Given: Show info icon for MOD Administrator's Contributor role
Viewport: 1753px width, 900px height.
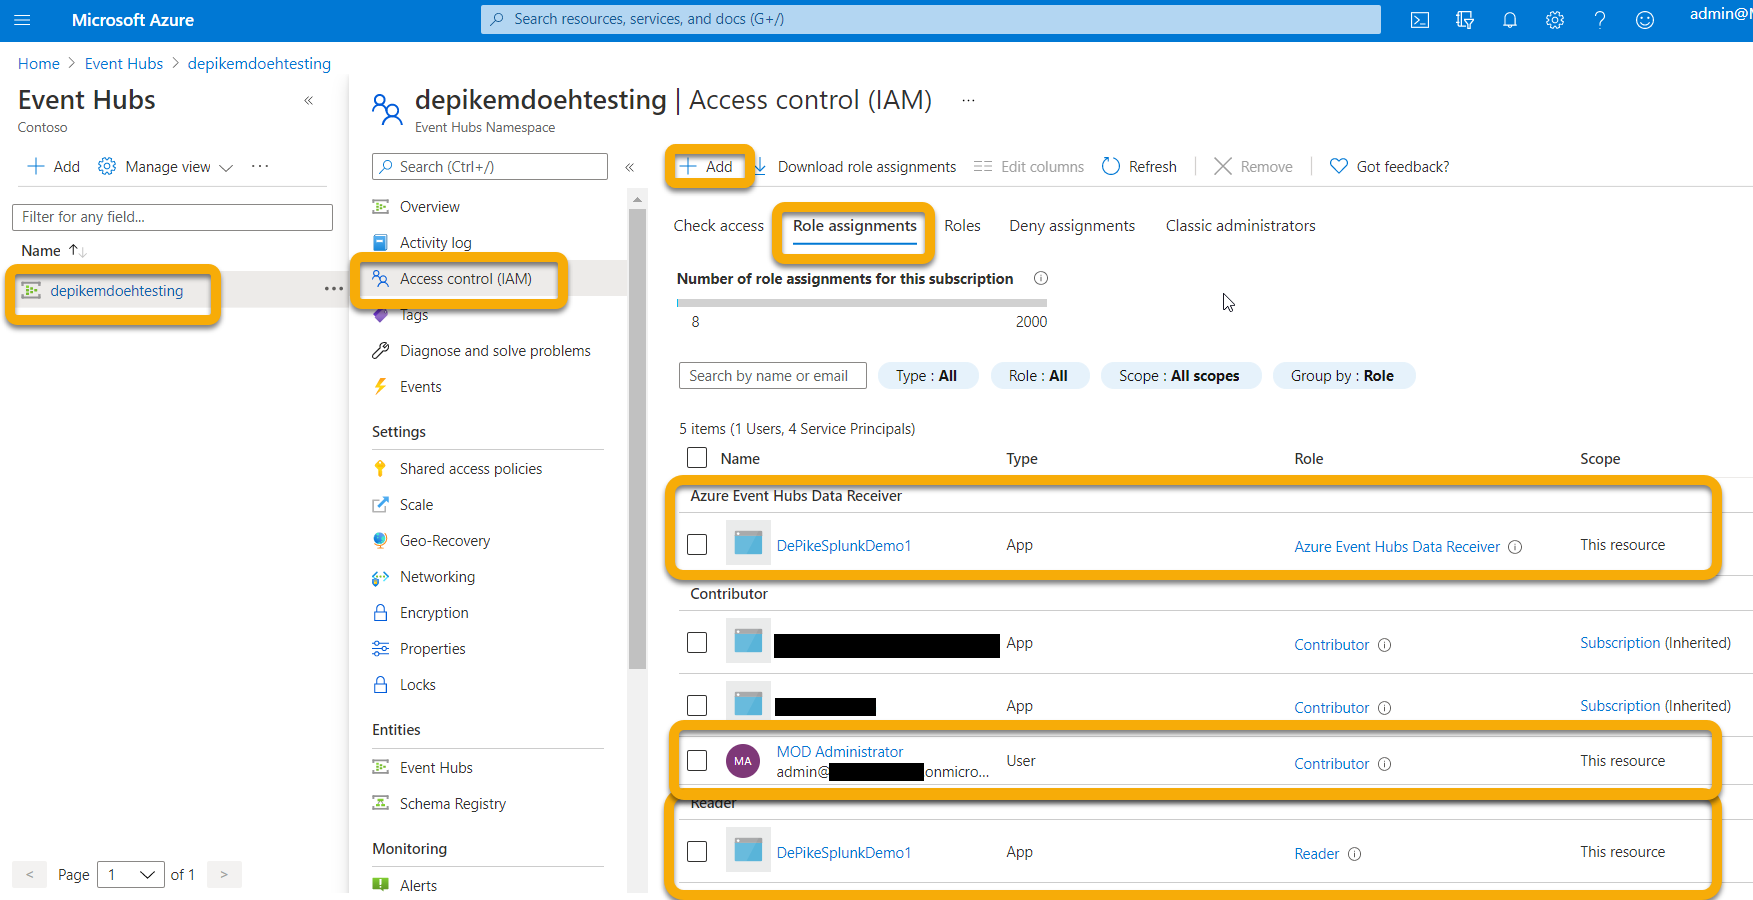Looking at the screenshot, I should tap(1385, 764).
